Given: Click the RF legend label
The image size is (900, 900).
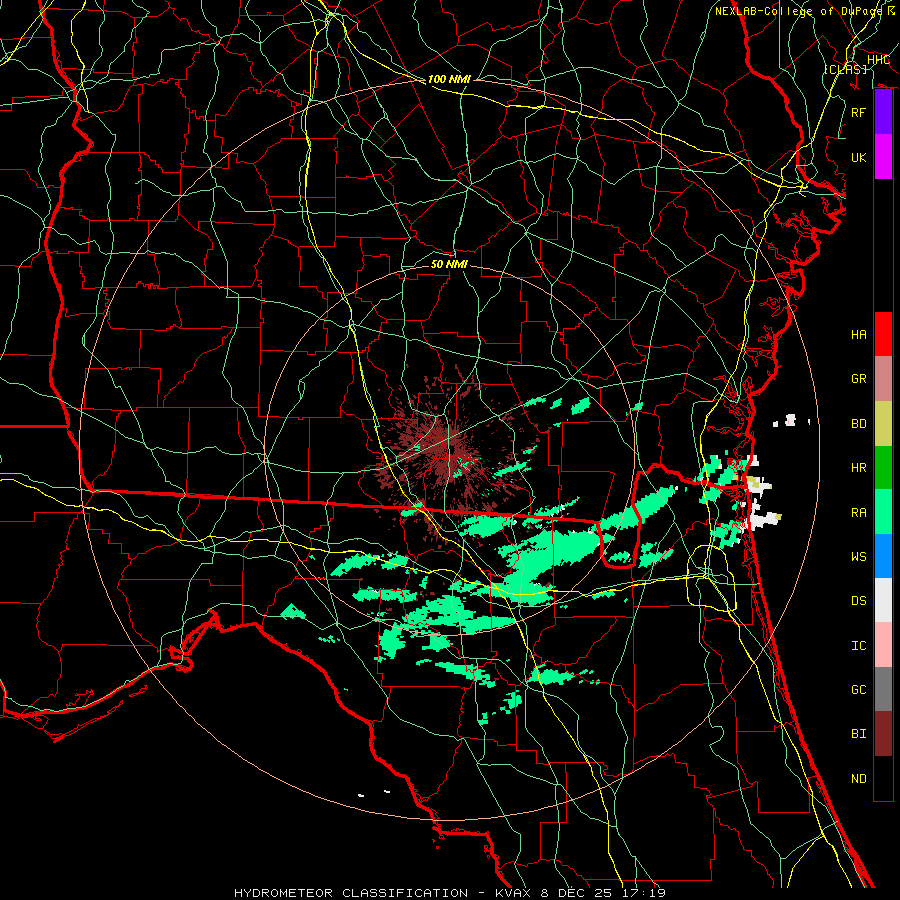Looking at the screenshot, I should coord(859,112).
